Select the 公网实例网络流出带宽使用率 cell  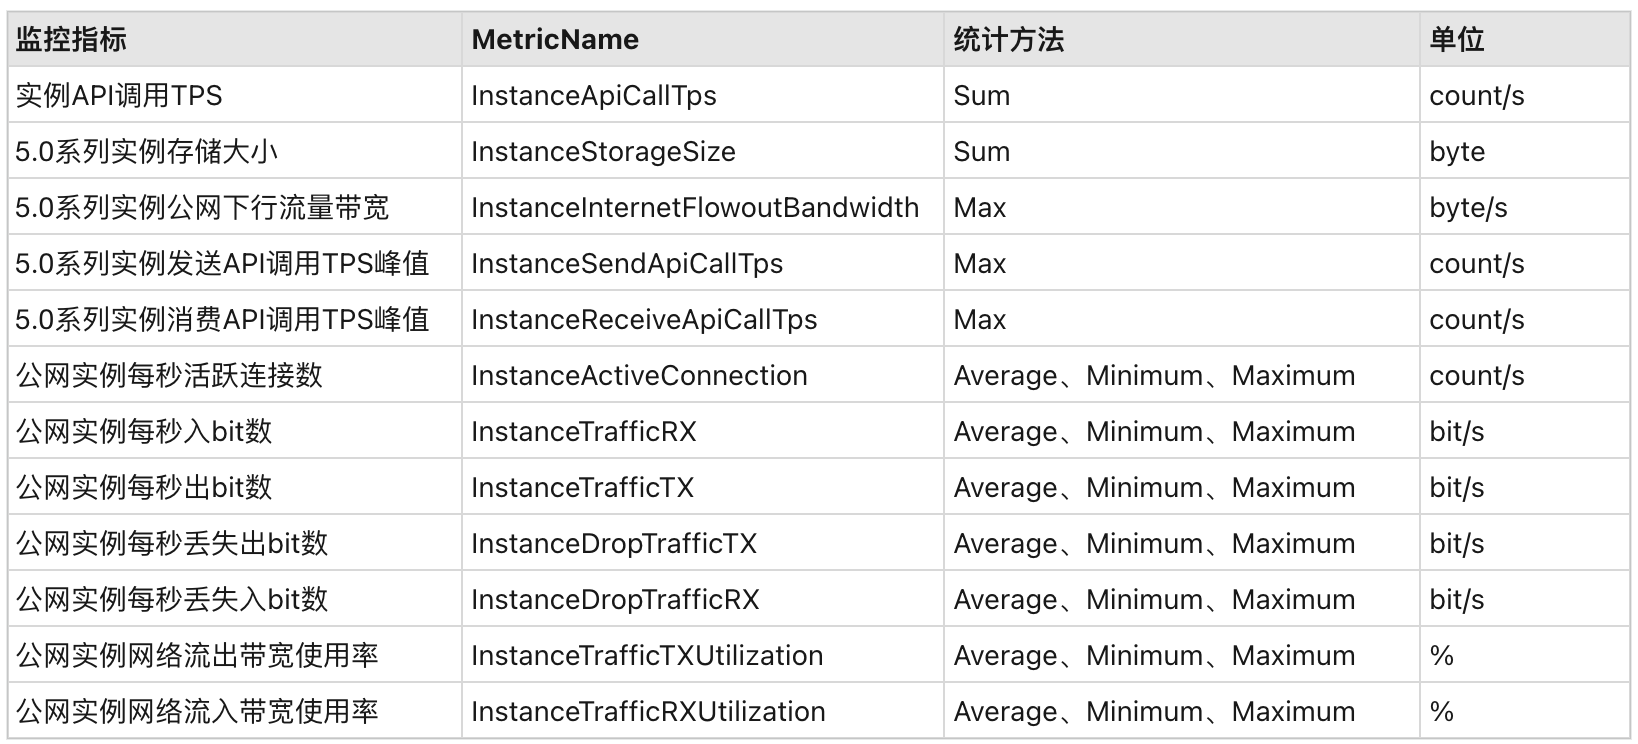tap(197, 656)
